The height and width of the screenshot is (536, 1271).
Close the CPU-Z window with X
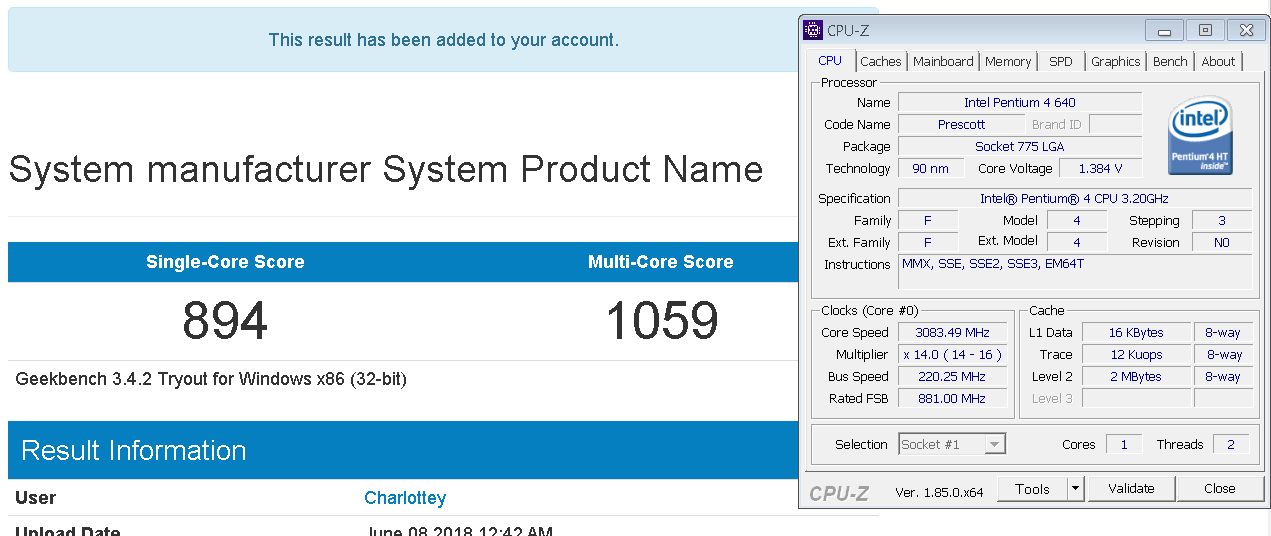click(x=1245, y=30)
